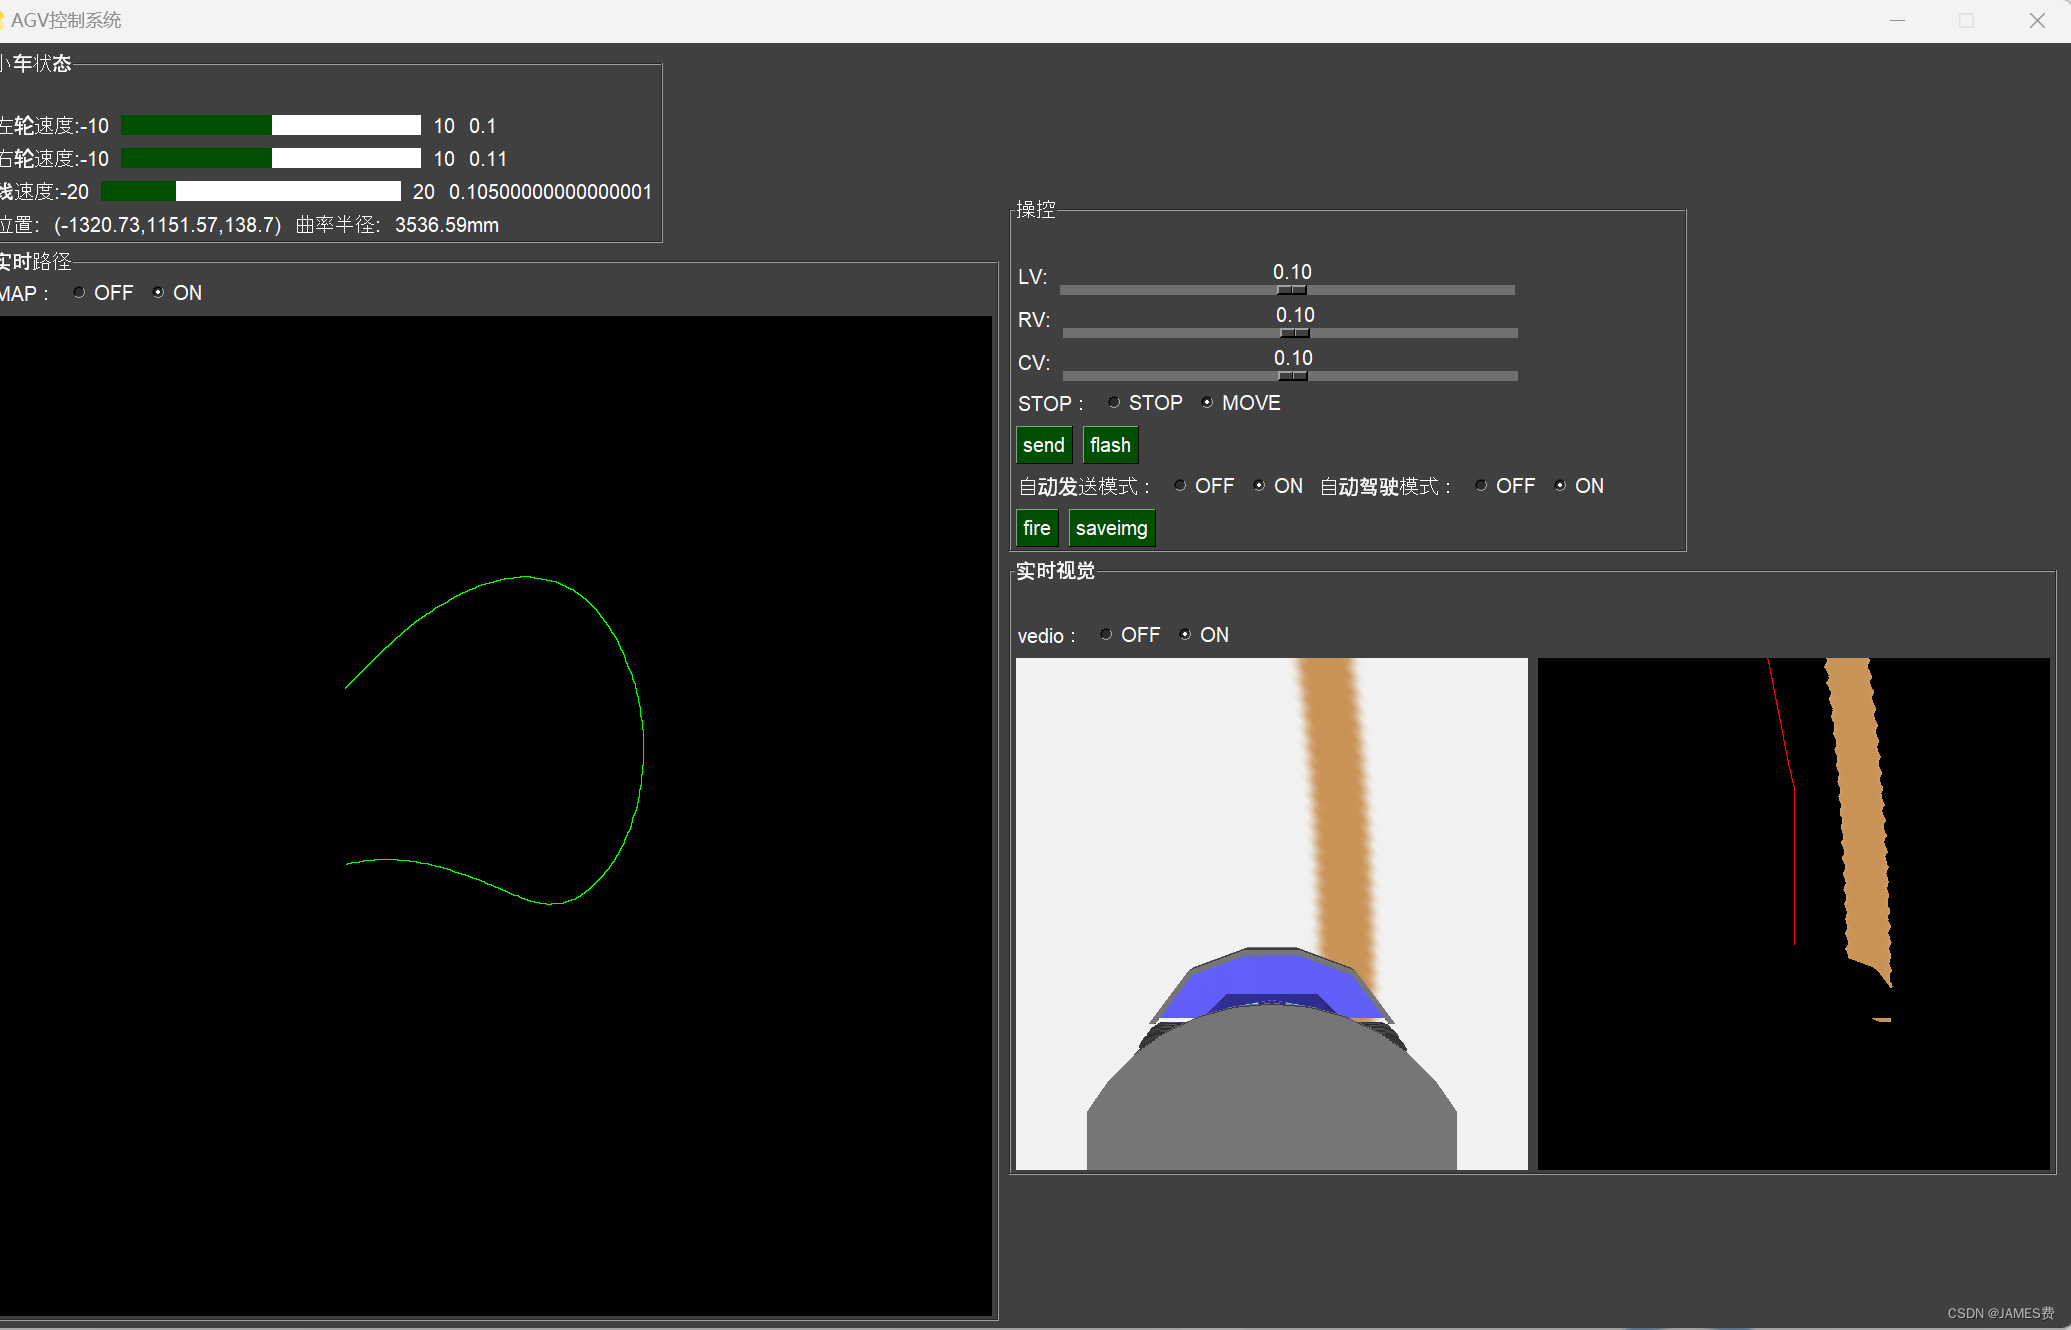Click the CV slider handle
This screenshot has height=1330, width=2071.
(1293, 376)
